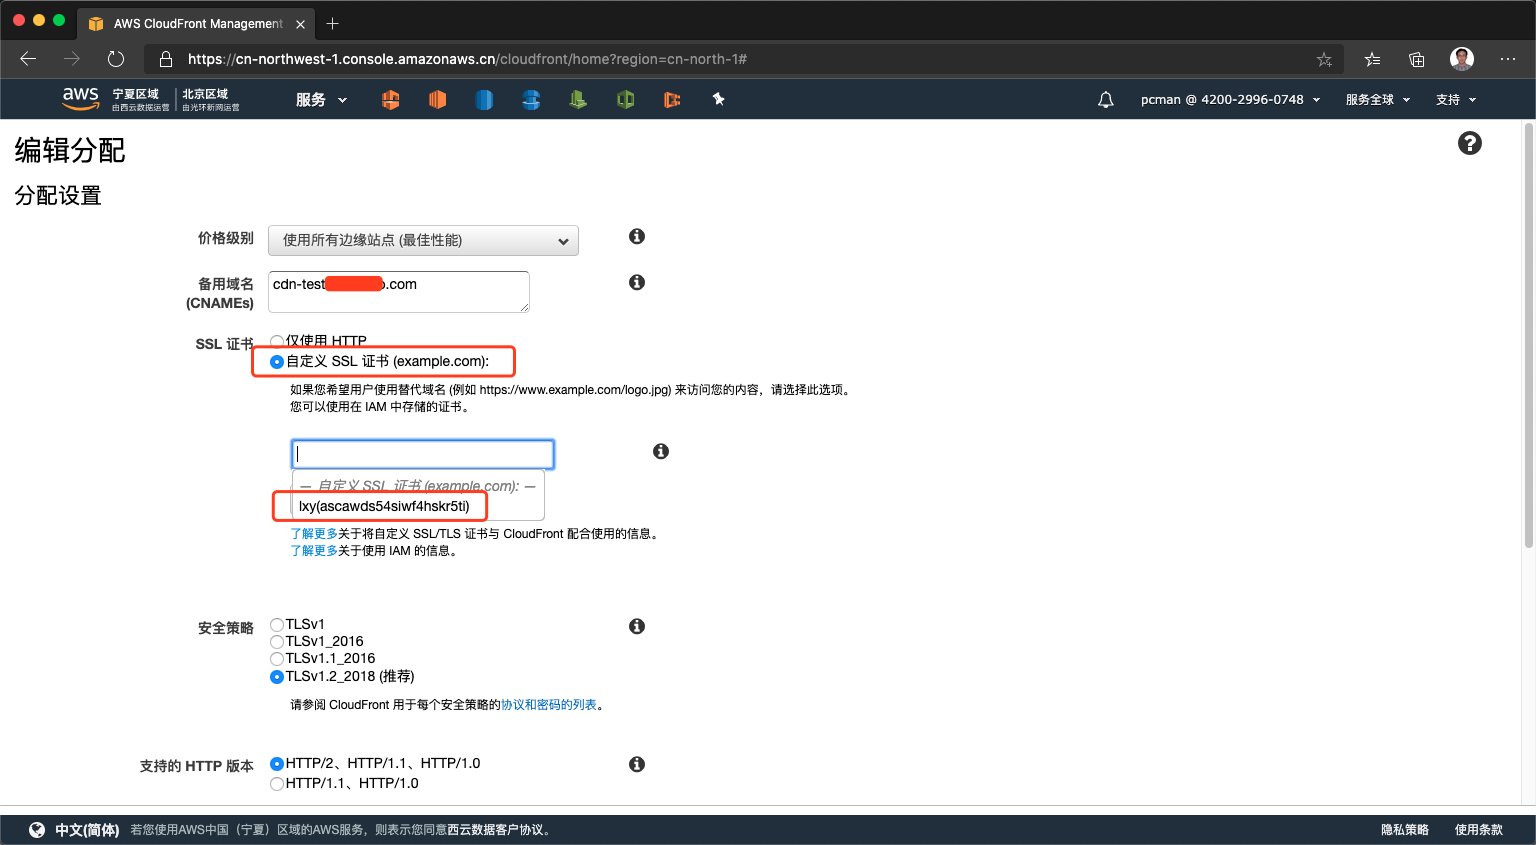Click the AWS logo home icon

point(80,97)
